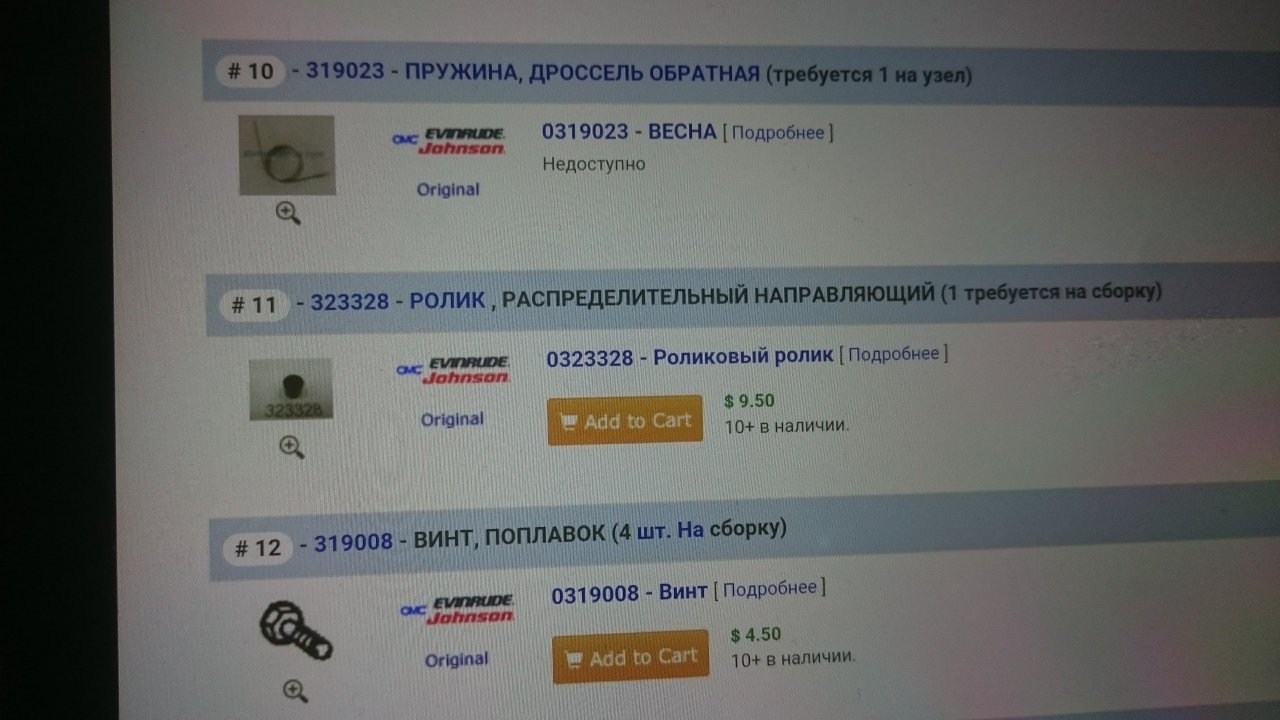Click Evinrude Johnson logo for part 0319008

[x=457, y=609]
